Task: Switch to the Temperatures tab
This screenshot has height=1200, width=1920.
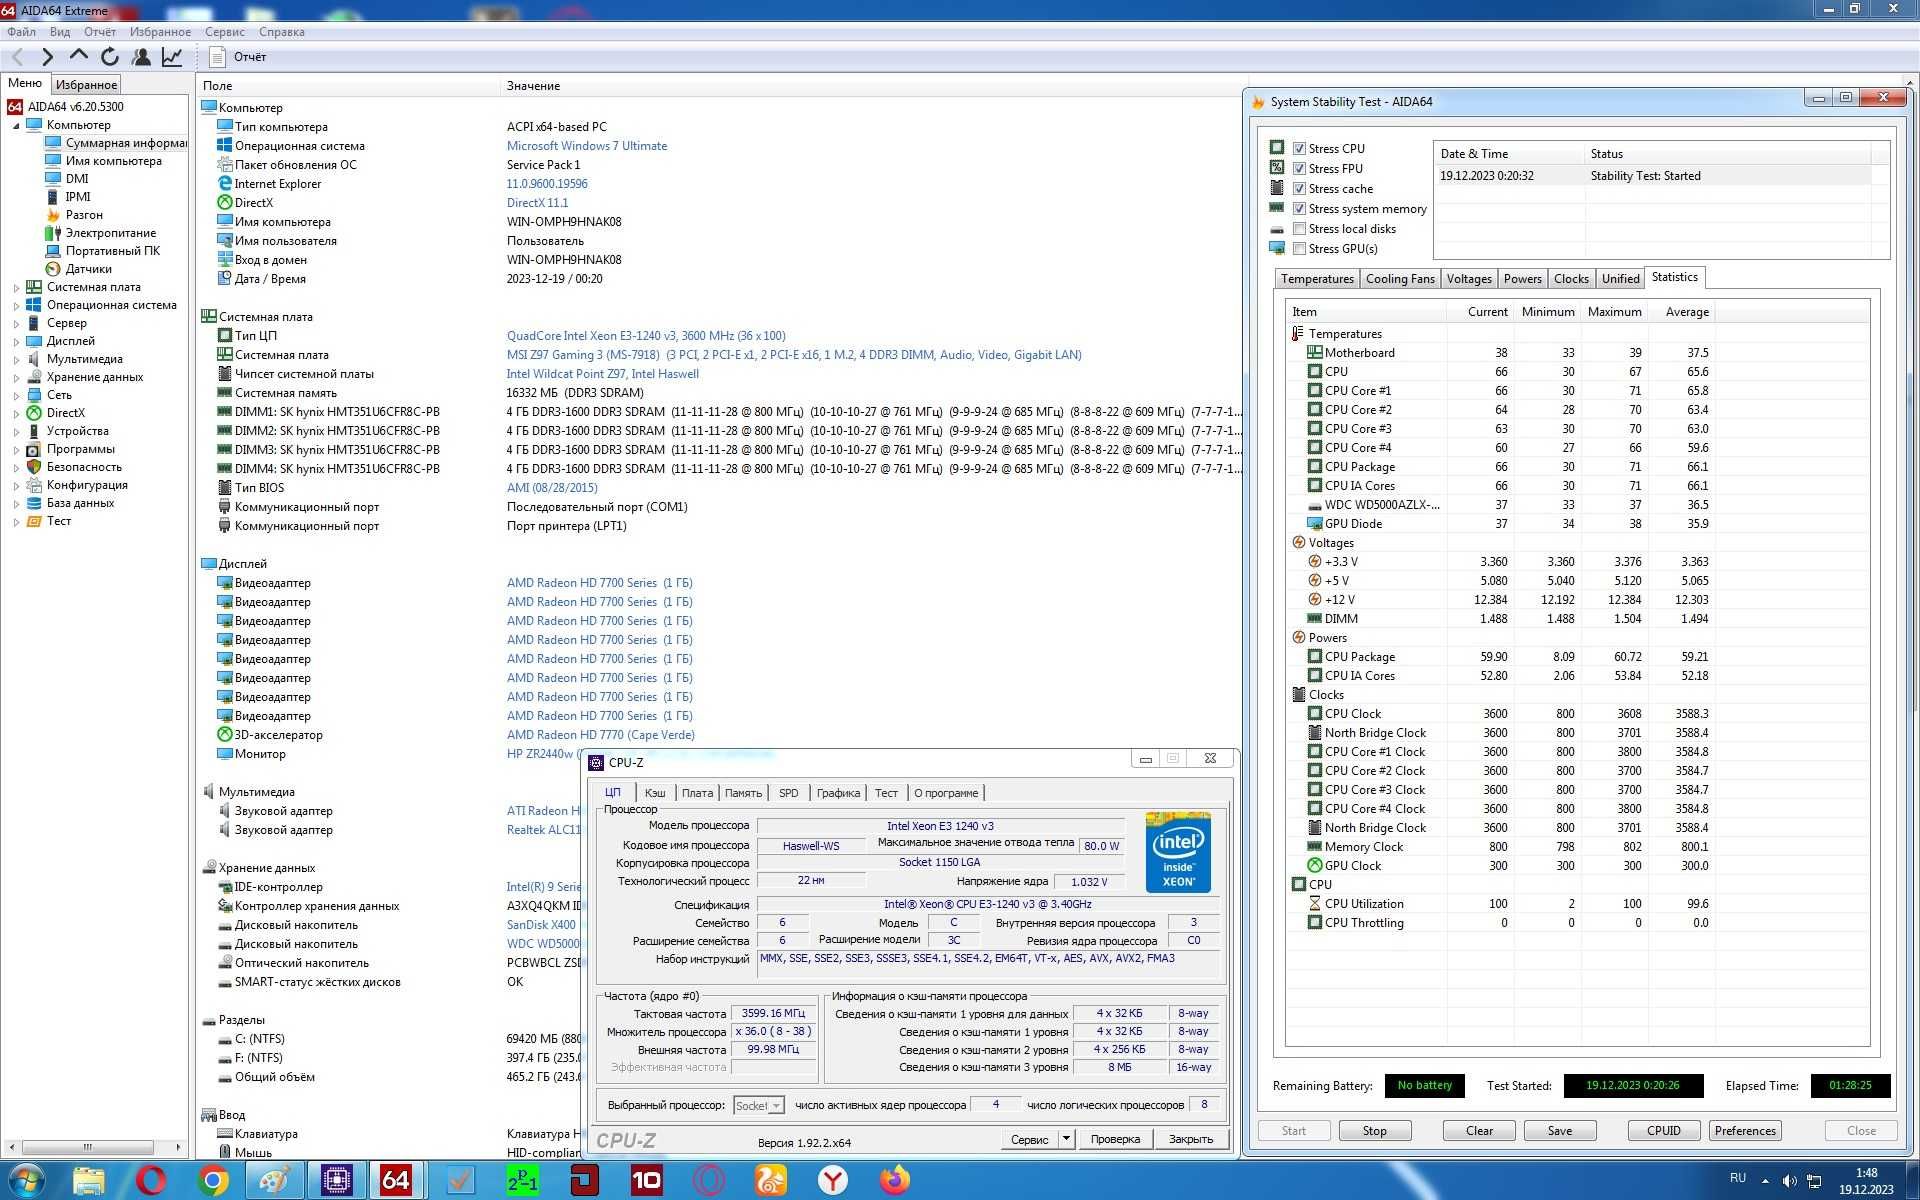Action: (1316, 279)
